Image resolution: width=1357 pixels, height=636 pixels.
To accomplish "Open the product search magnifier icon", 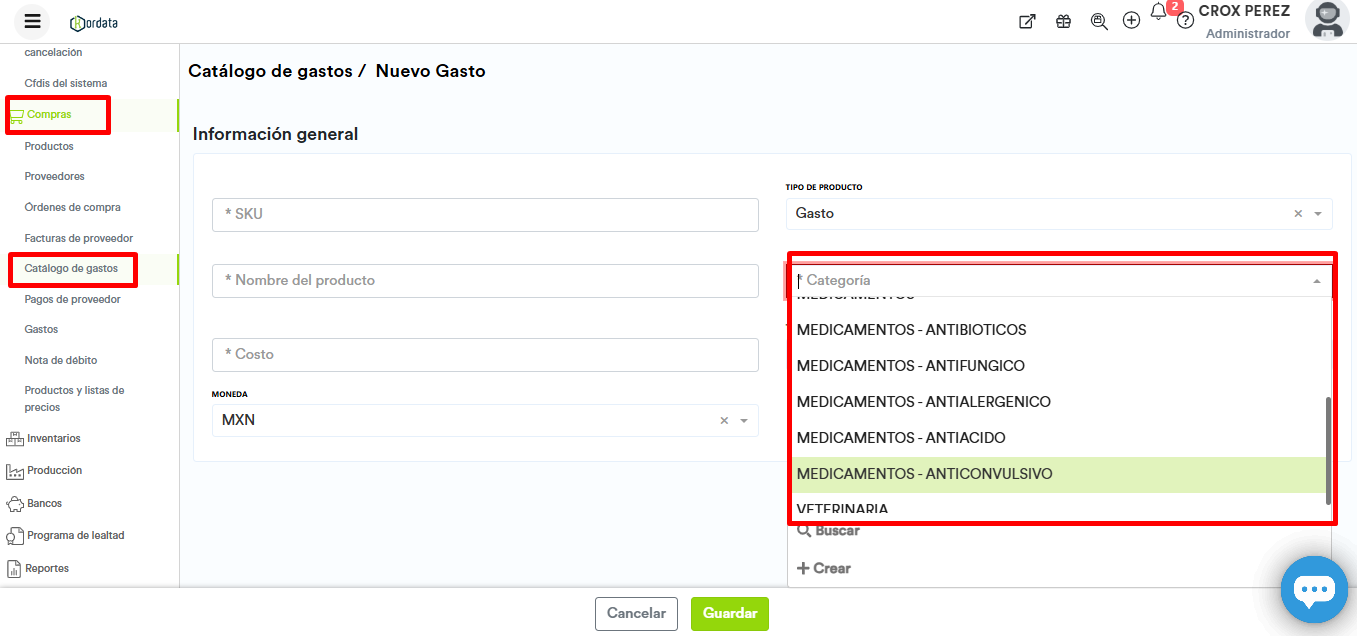I will point(1099,21).
